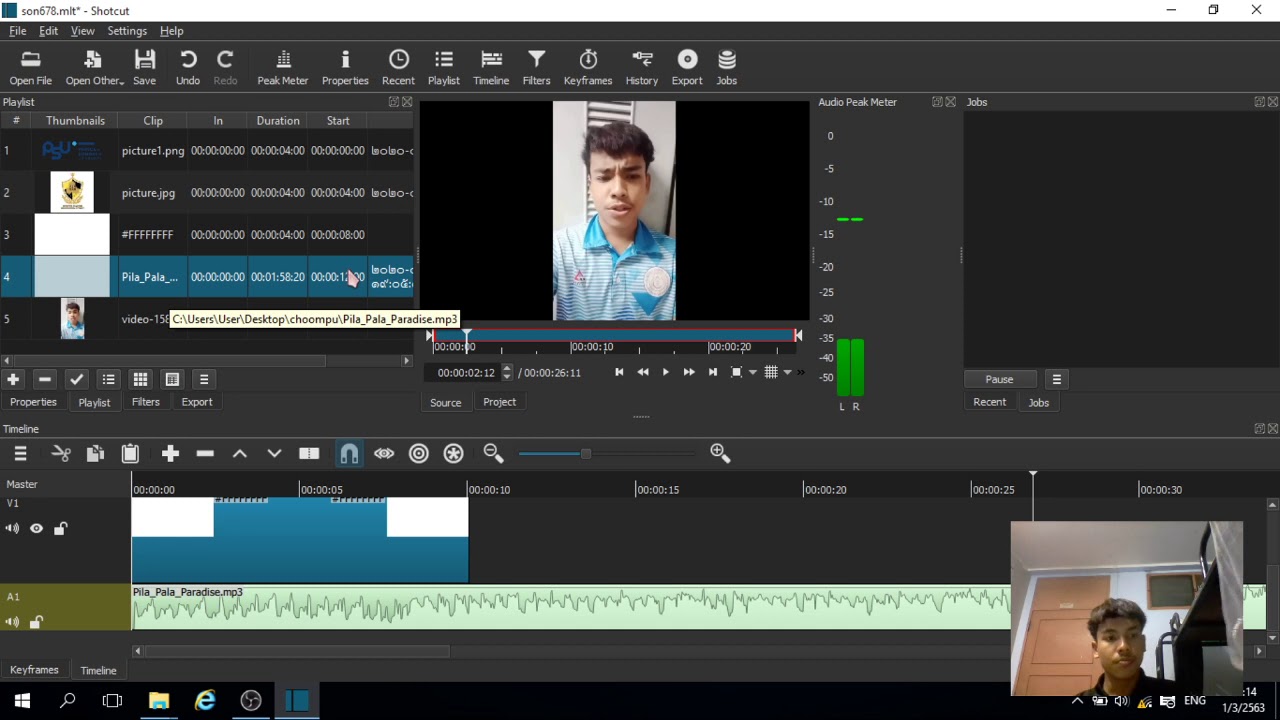The image size is (1280, 720).
Task: Open File from the main toolbar
Action: pyautogui.click(x=30, y=68)
